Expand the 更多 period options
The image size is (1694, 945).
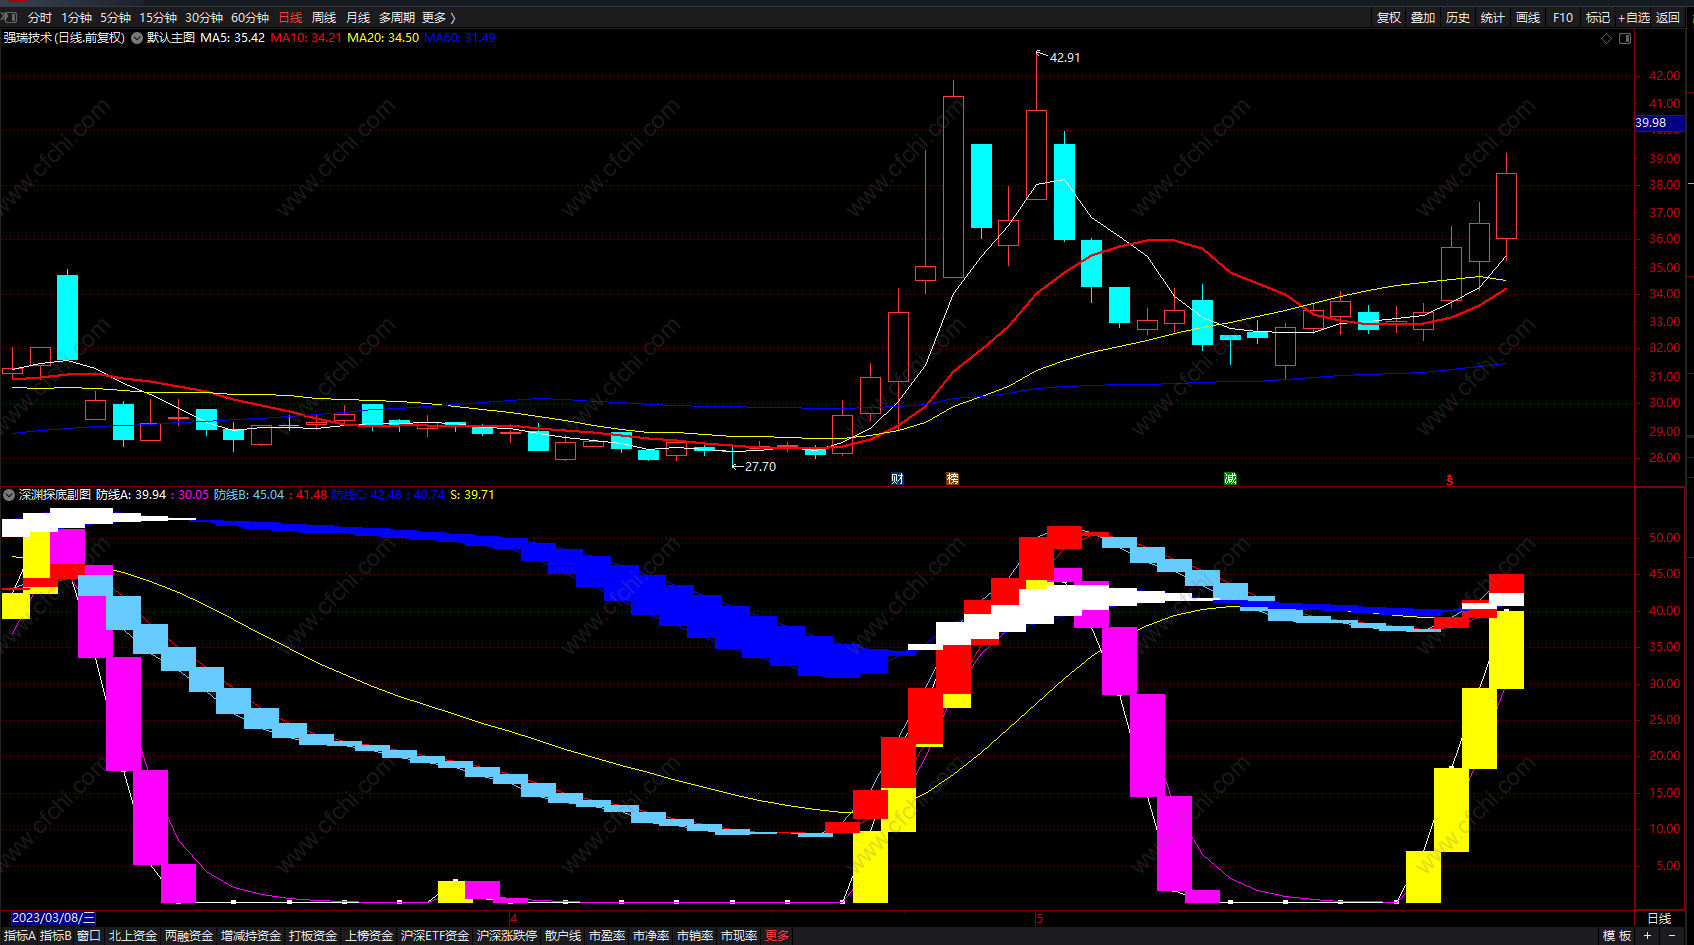pyautogui.click(x=438, y=18)
